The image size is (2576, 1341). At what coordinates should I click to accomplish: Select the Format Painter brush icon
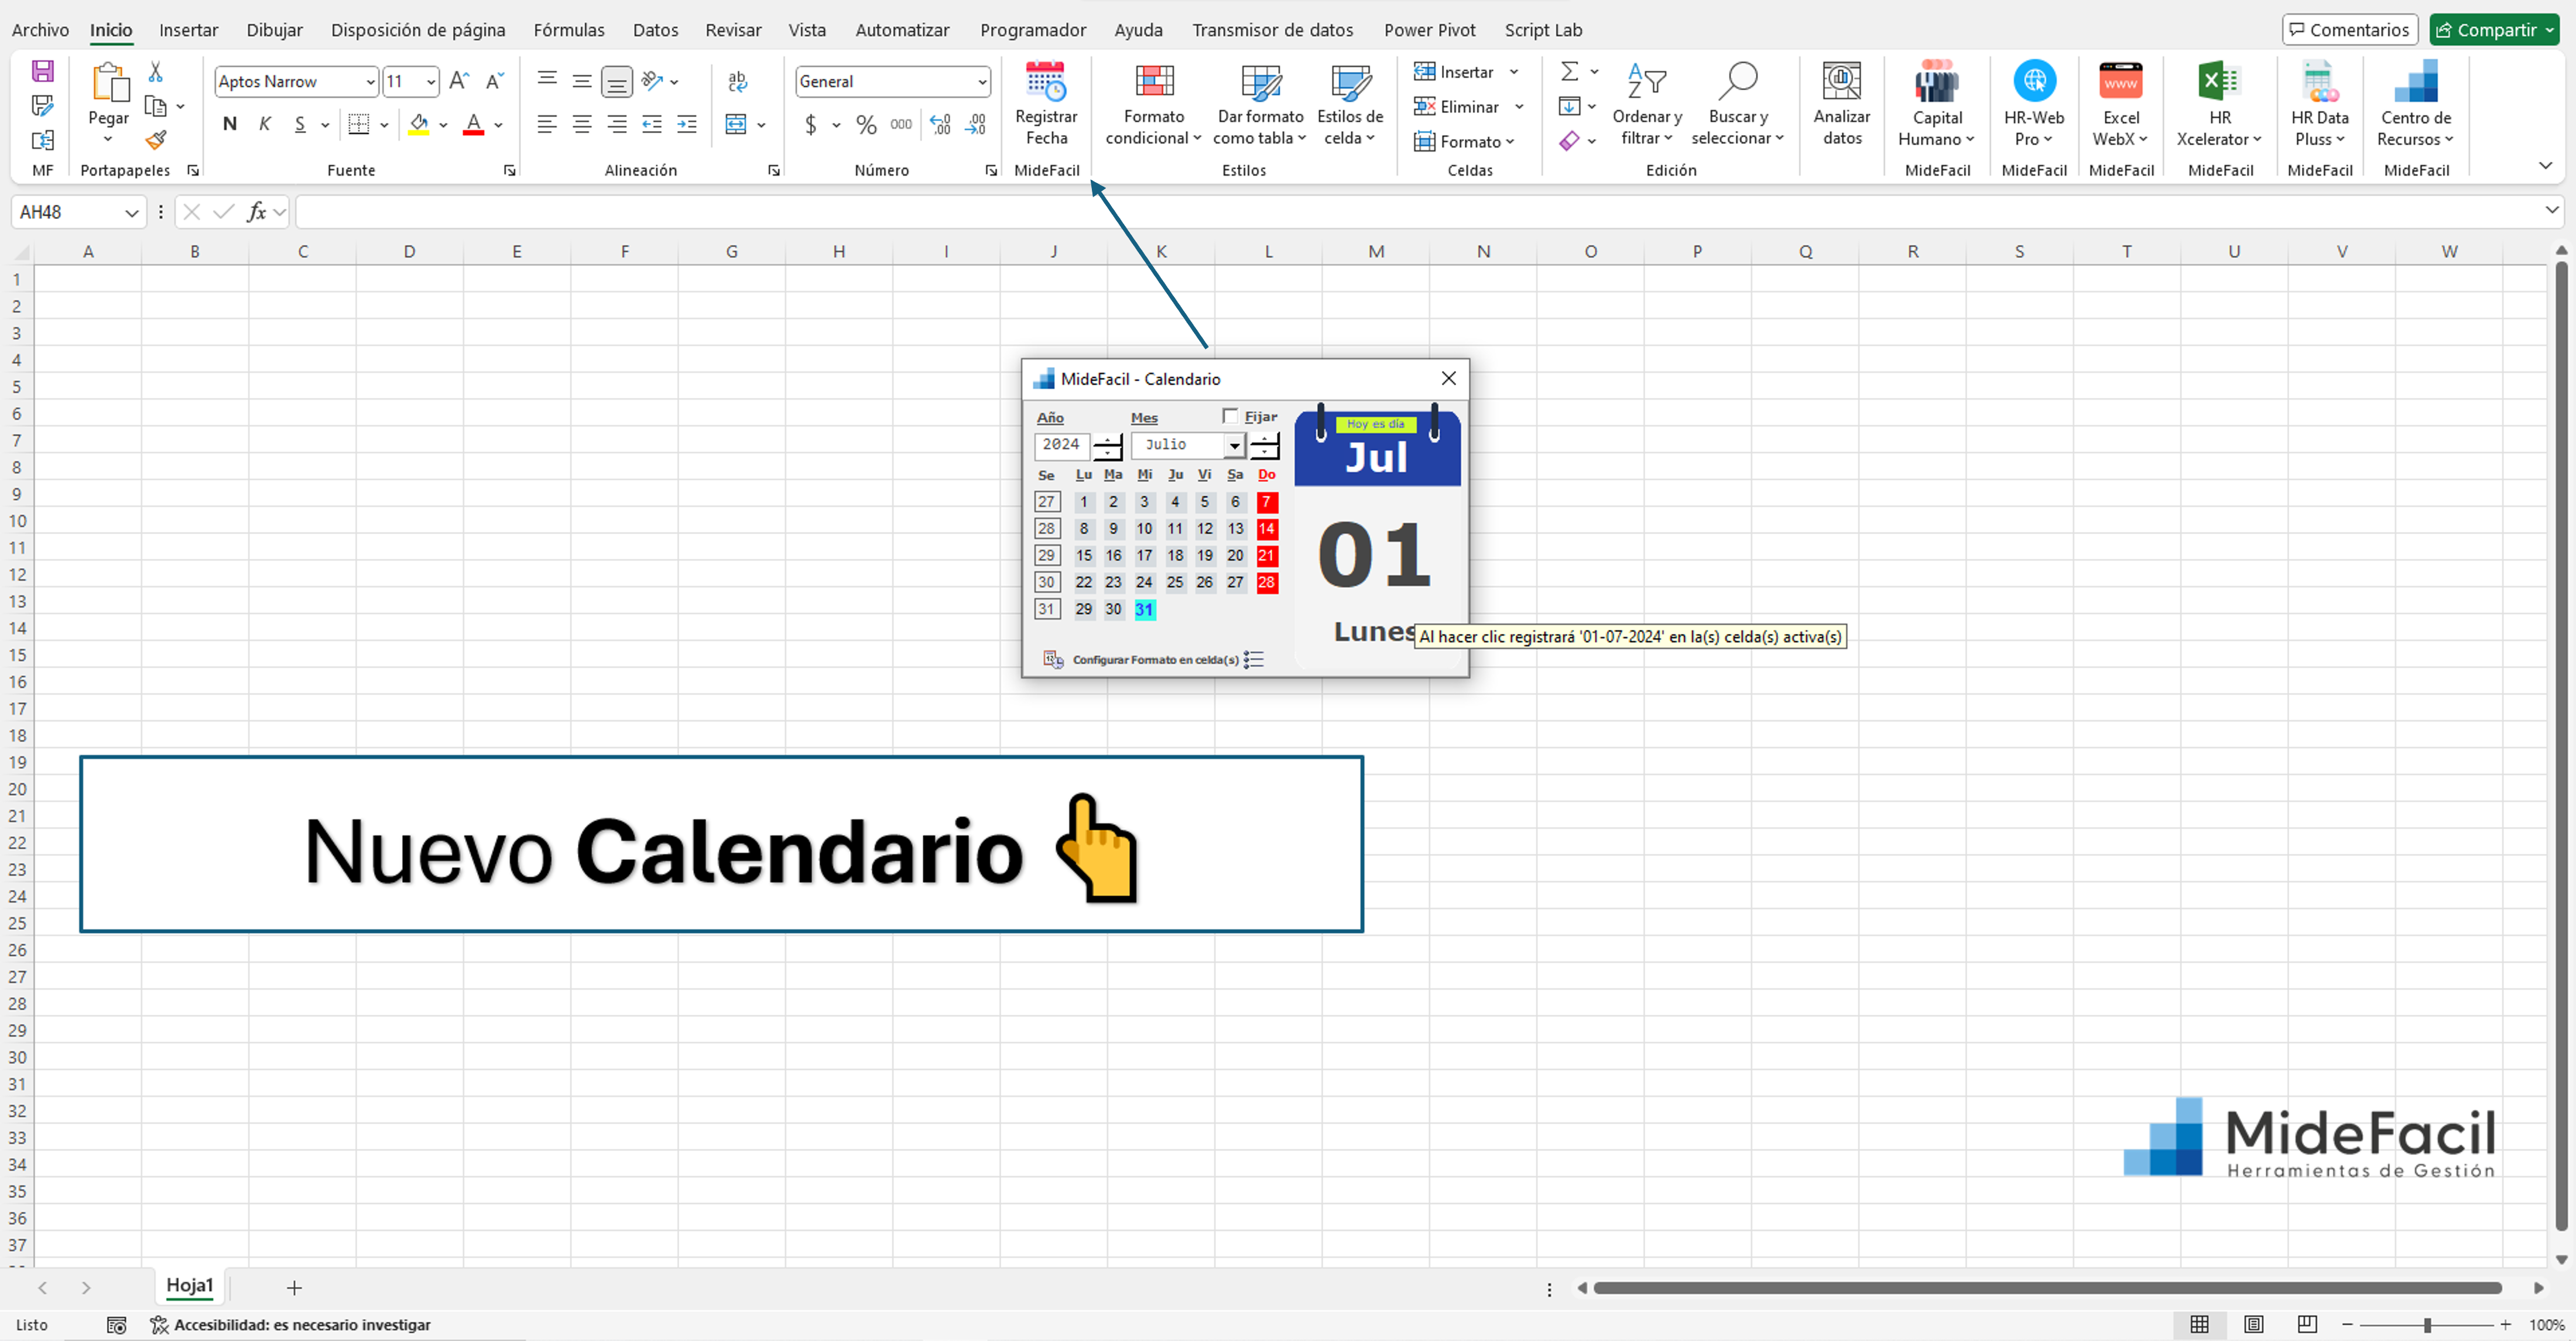click(155, 140)
